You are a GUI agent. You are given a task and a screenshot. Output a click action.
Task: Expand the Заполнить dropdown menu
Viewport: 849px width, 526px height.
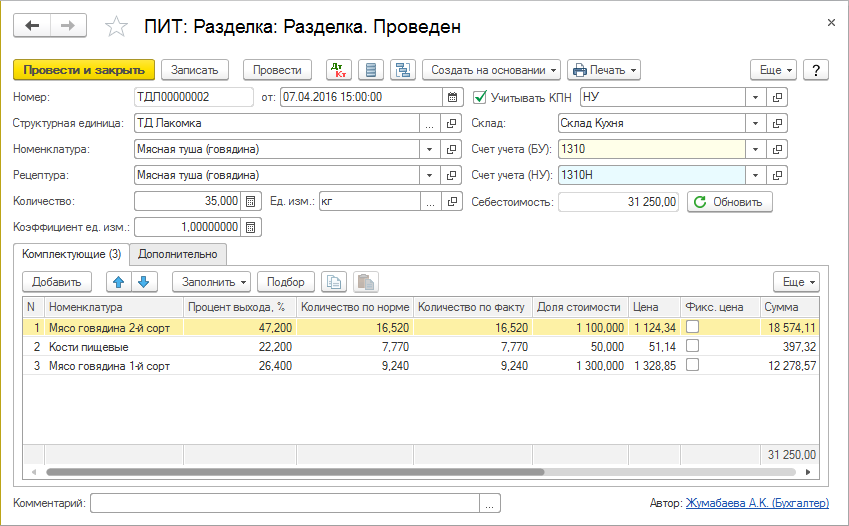pos(211,282)
